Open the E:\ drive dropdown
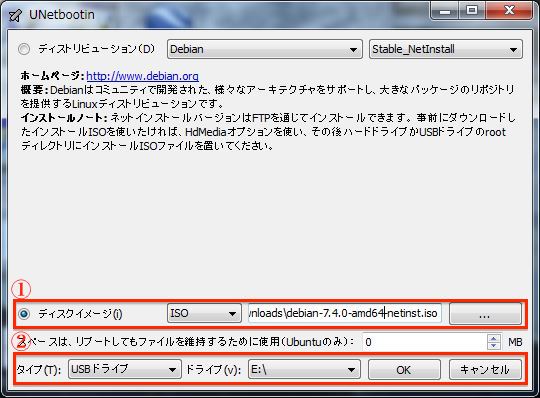Screen dimensions: 540x398 [304, 369]
